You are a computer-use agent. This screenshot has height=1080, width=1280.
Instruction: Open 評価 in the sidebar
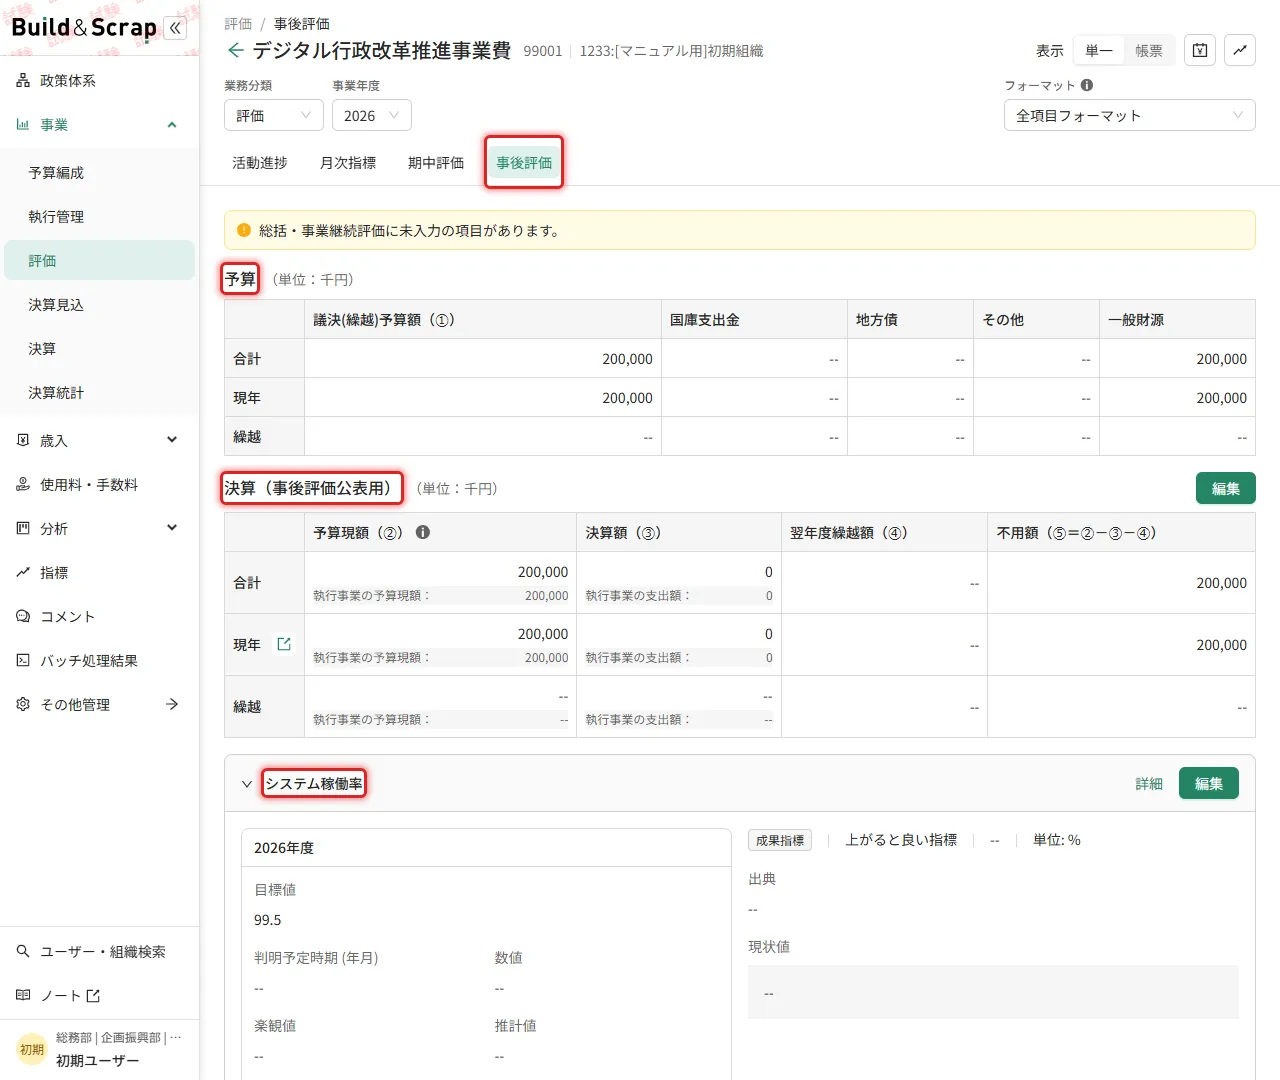coord(99,260)
